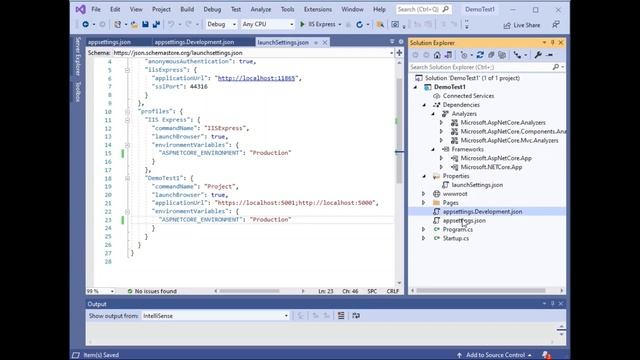The height and width of the screenshot is (360, 640).
Task: Click the Clear All icon in Output toolbar
Action: 341,316
